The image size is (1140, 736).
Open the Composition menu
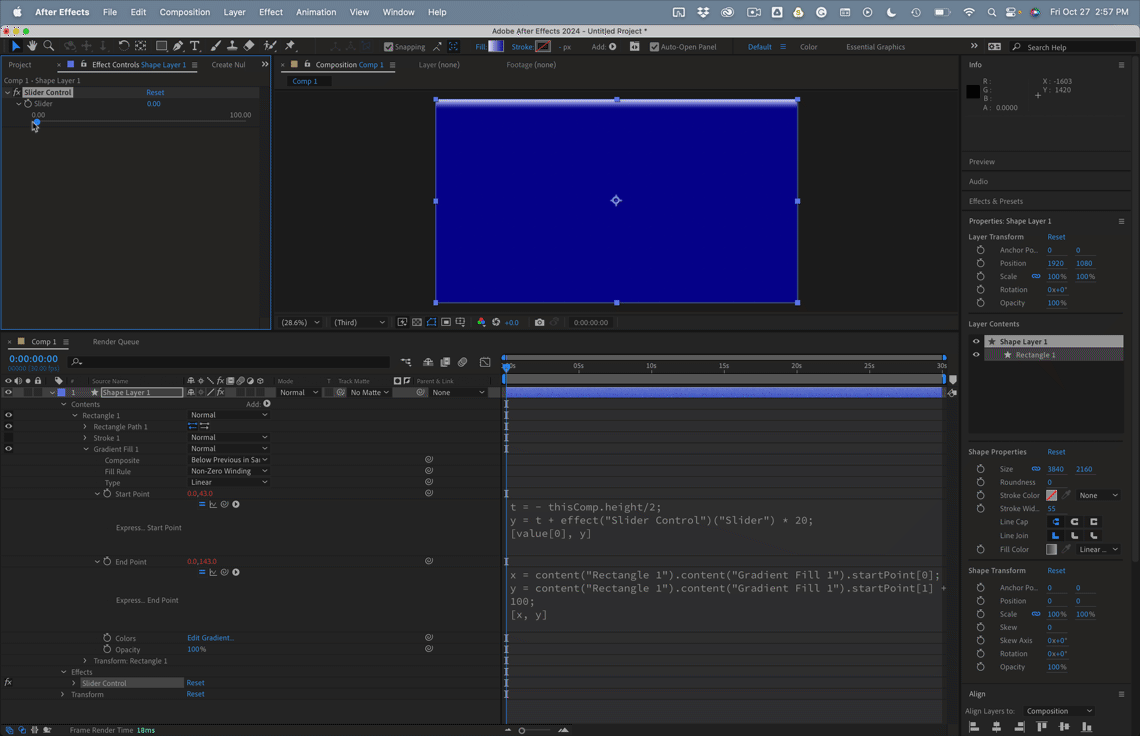(184, 12)
